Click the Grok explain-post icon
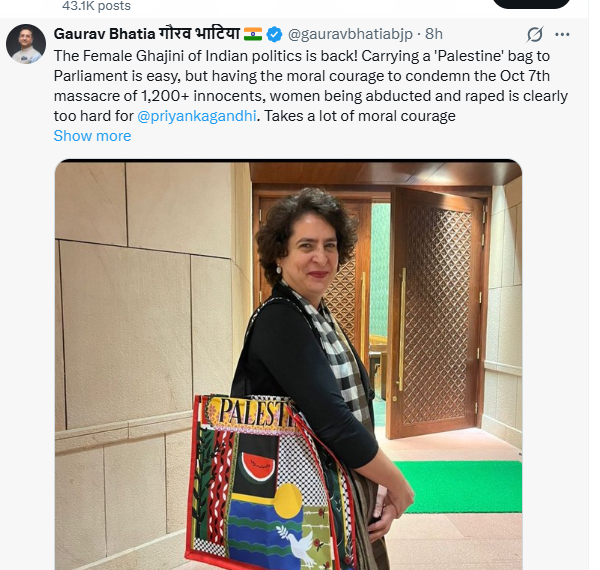 click(535, 34)
